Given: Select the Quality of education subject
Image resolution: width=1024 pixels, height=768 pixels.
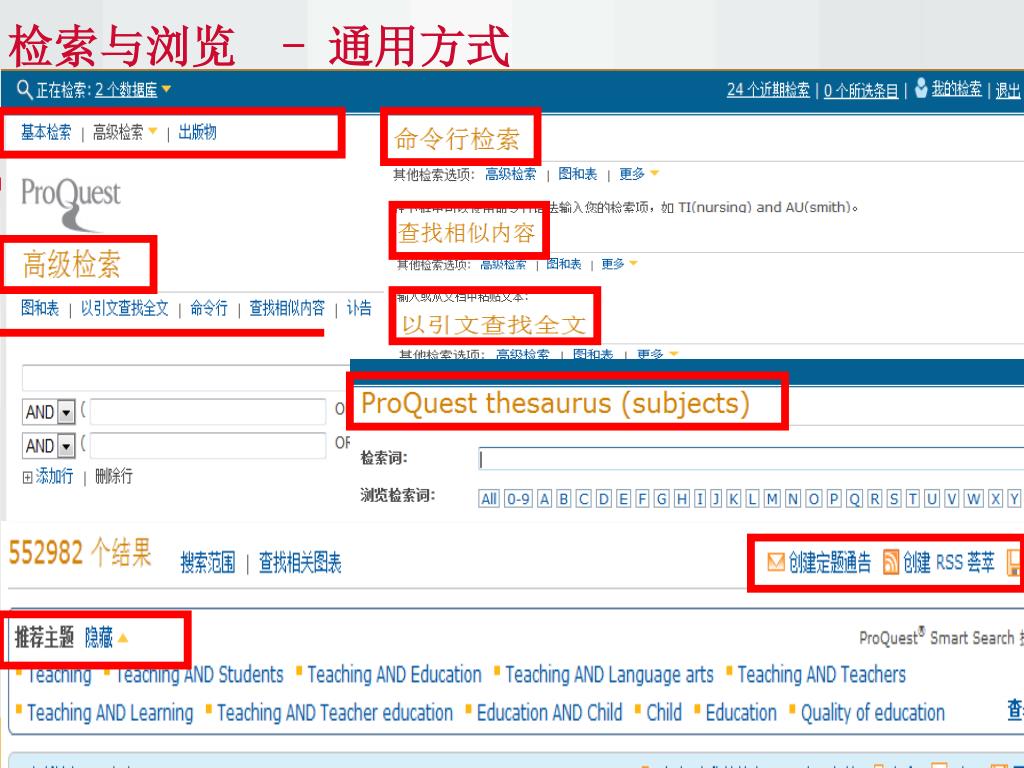Looking at the screenshot, I should click(872, 712).
